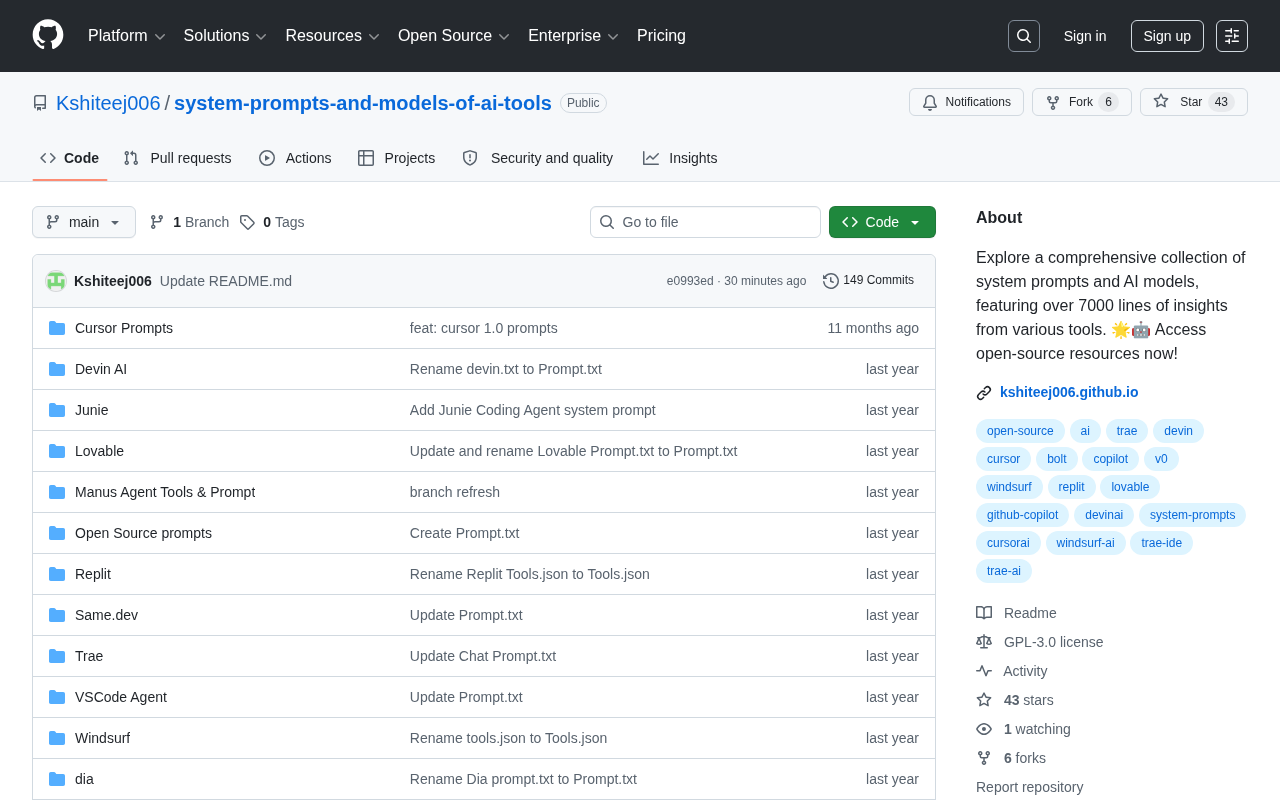Viewport: 1280px width, 800px height.
Task: Expand the Resources dropdown menu
Action: click(333, 36)
